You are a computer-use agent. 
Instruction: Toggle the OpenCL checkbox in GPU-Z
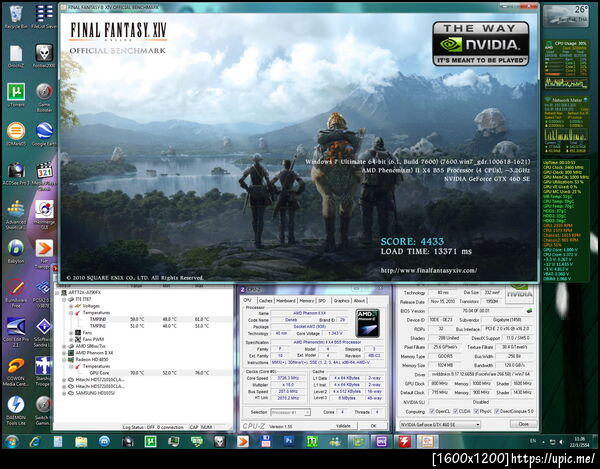click(432, 411)
